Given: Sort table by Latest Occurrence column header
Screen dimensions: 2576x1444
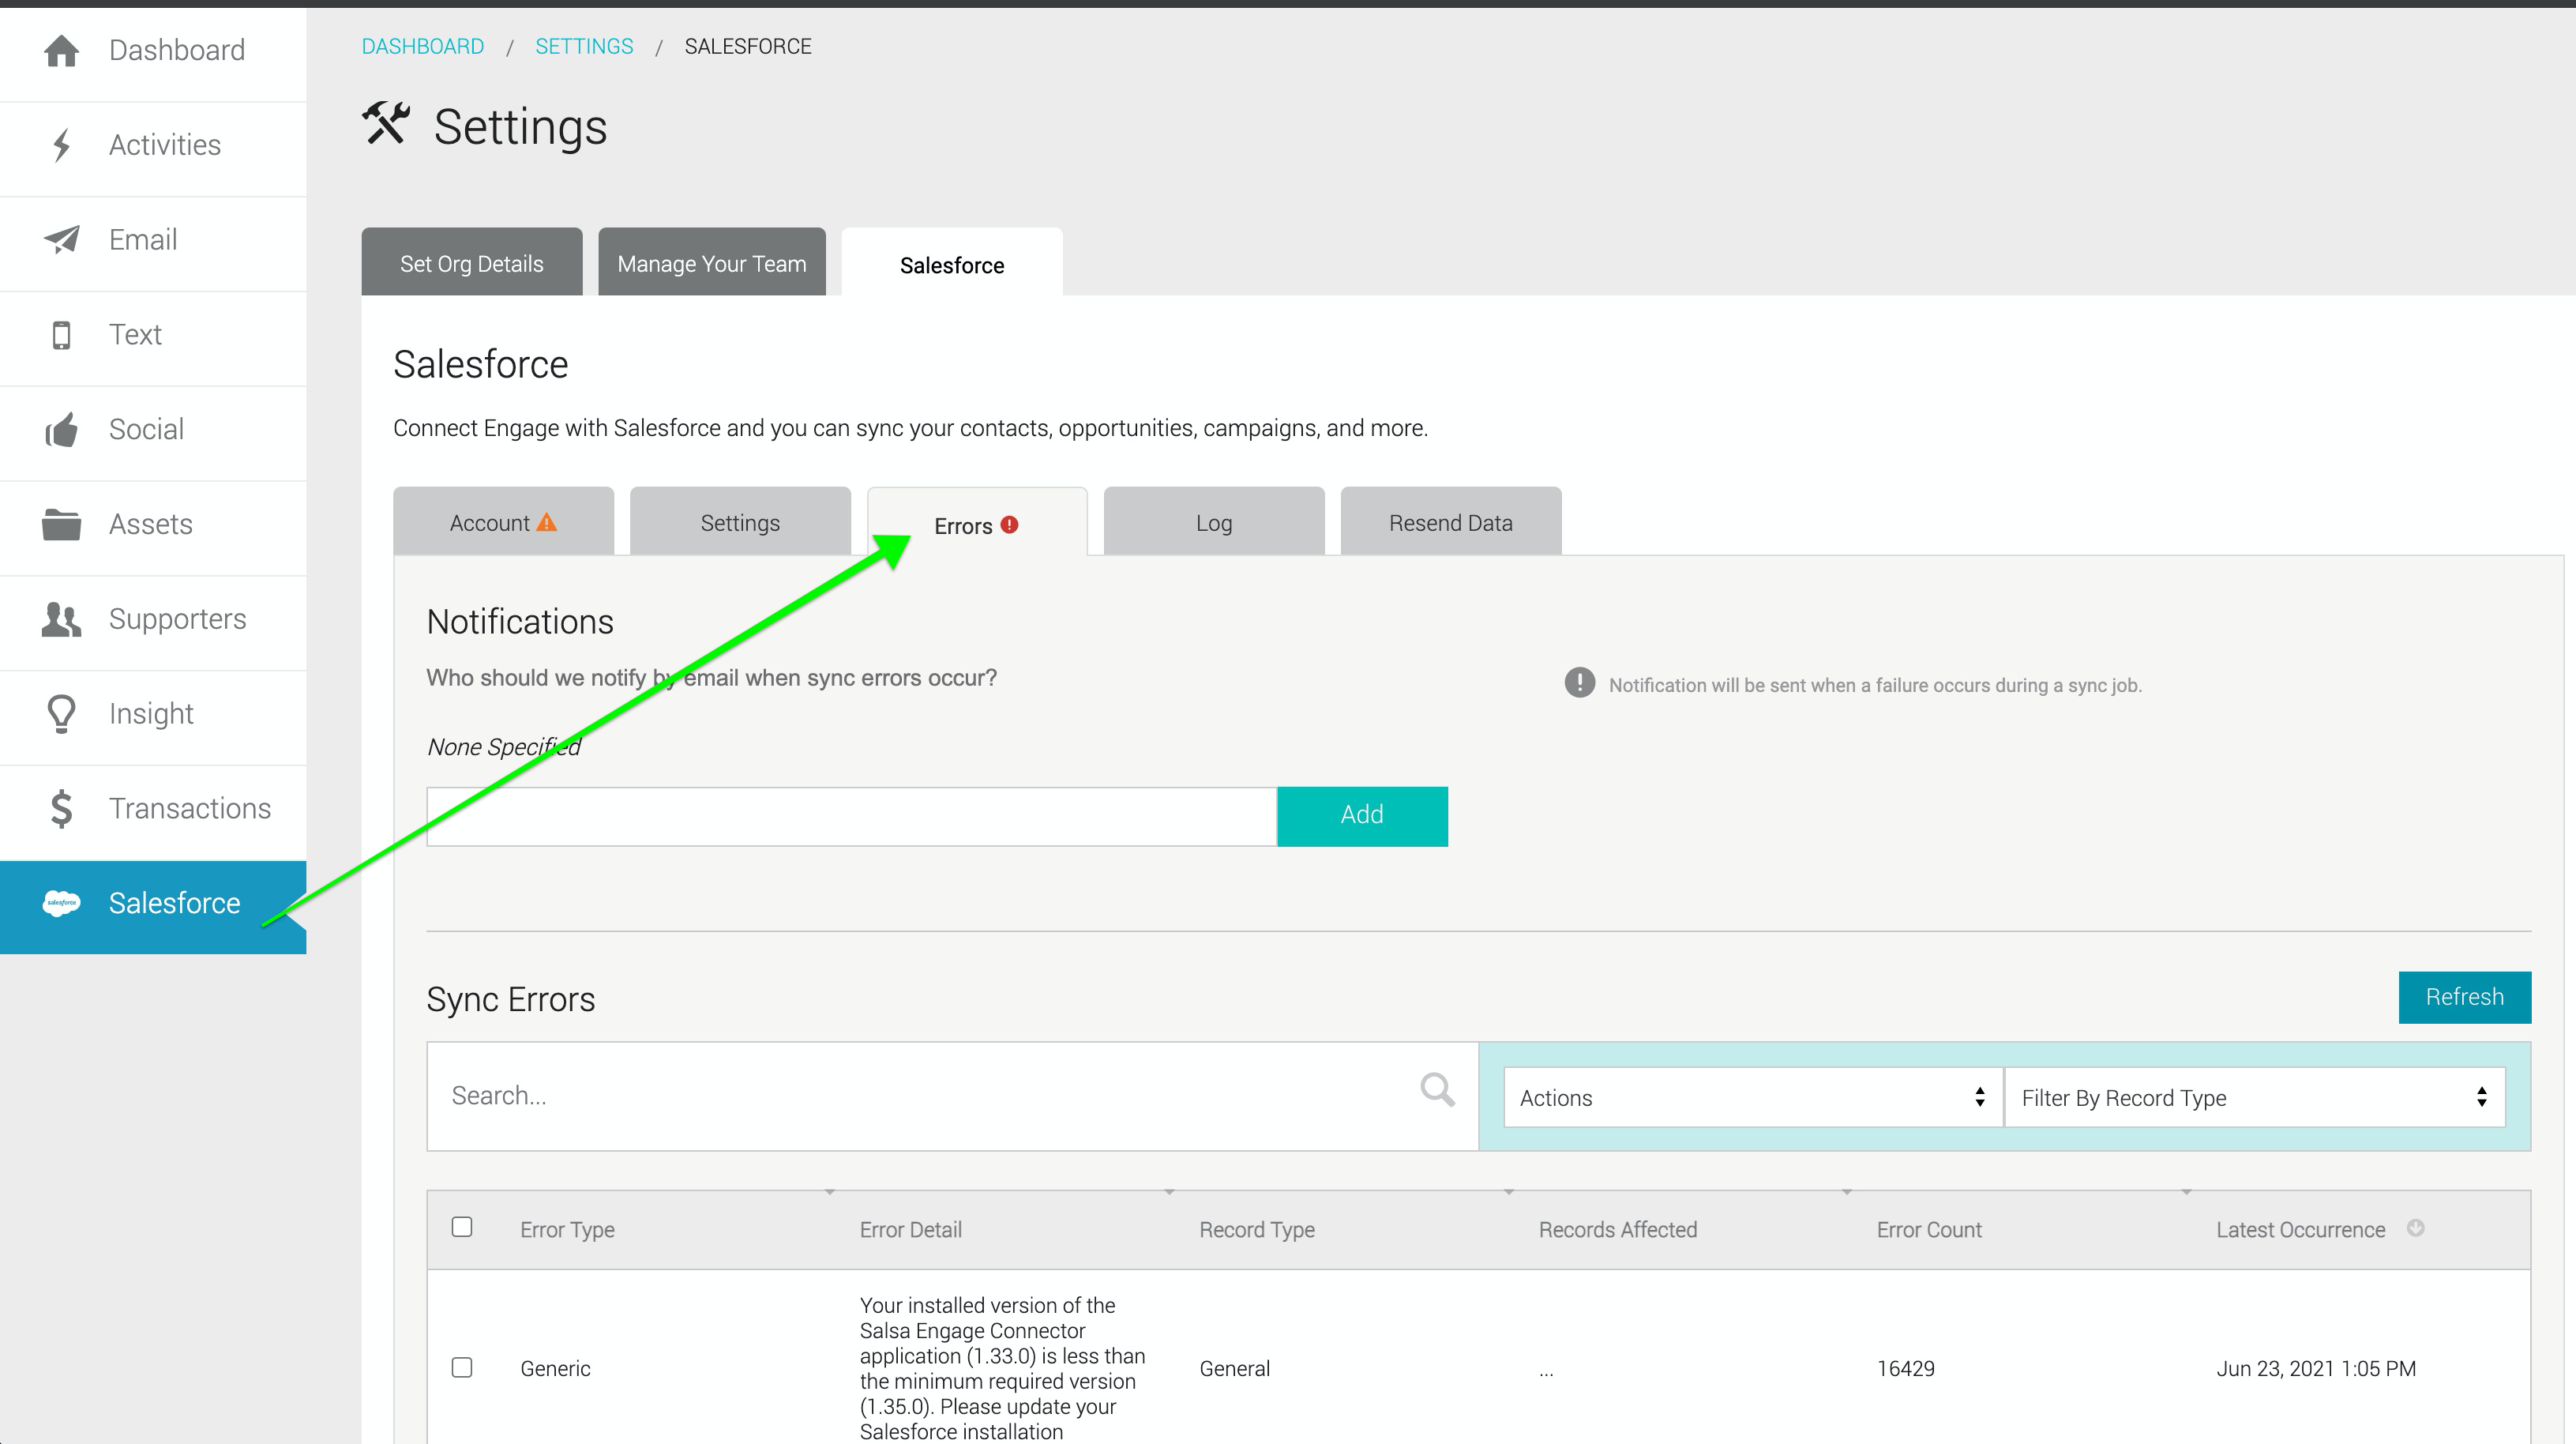Looking at the screenshot, I should 2301,1229.
